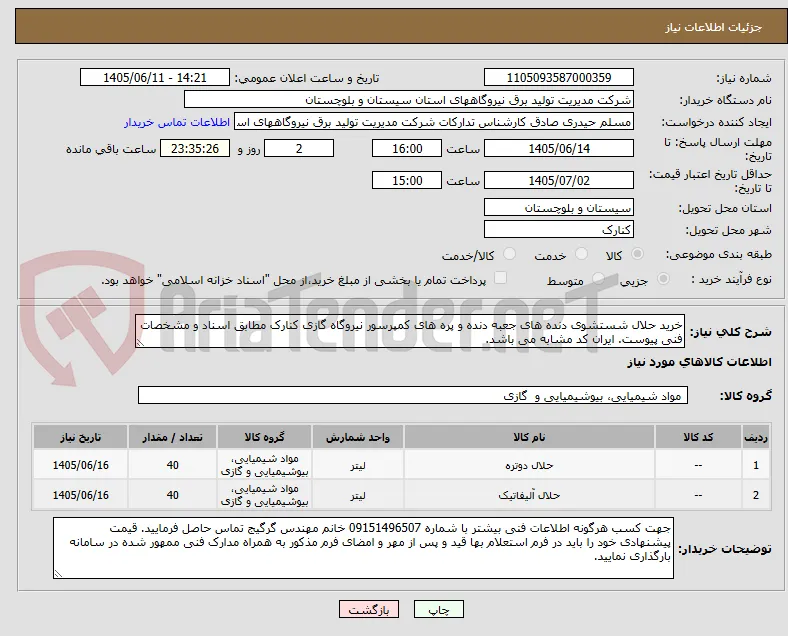
Task: Toggle the treasury bonds payment checkbox
Action: (500, 278)
